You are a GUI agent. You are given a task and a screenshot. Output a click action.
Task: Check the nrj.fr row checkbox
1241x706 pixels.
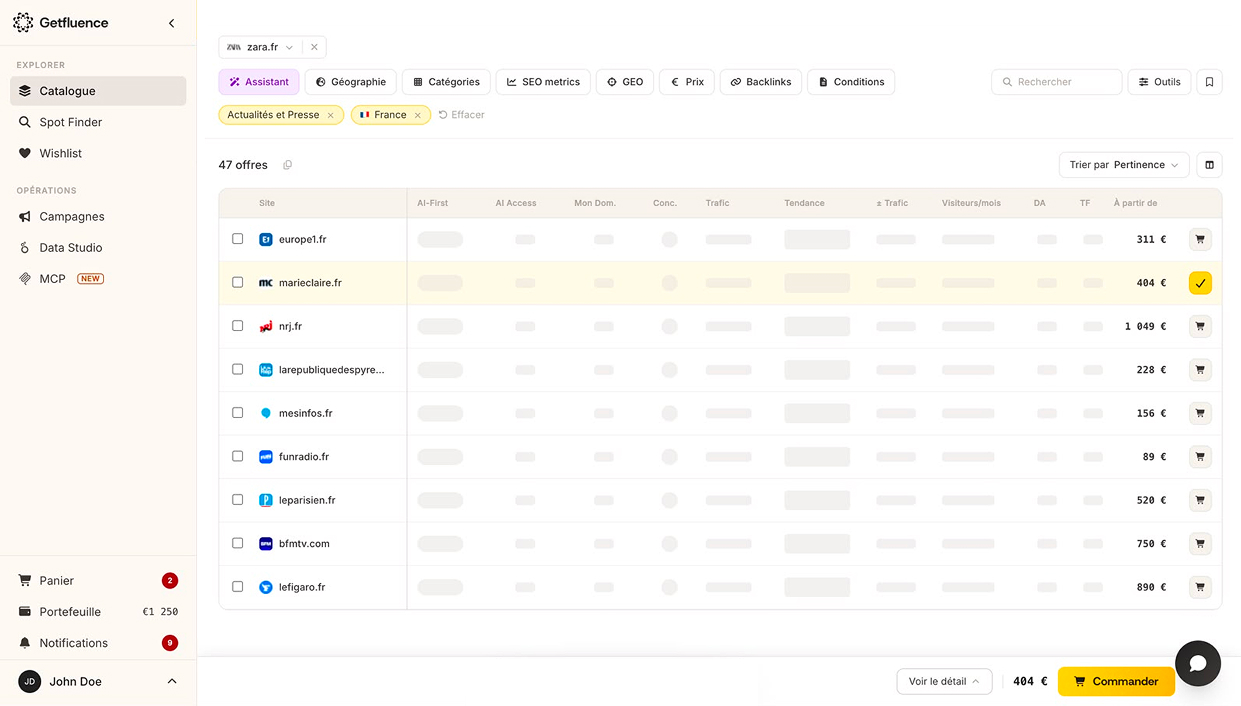(x=238, y=326)
